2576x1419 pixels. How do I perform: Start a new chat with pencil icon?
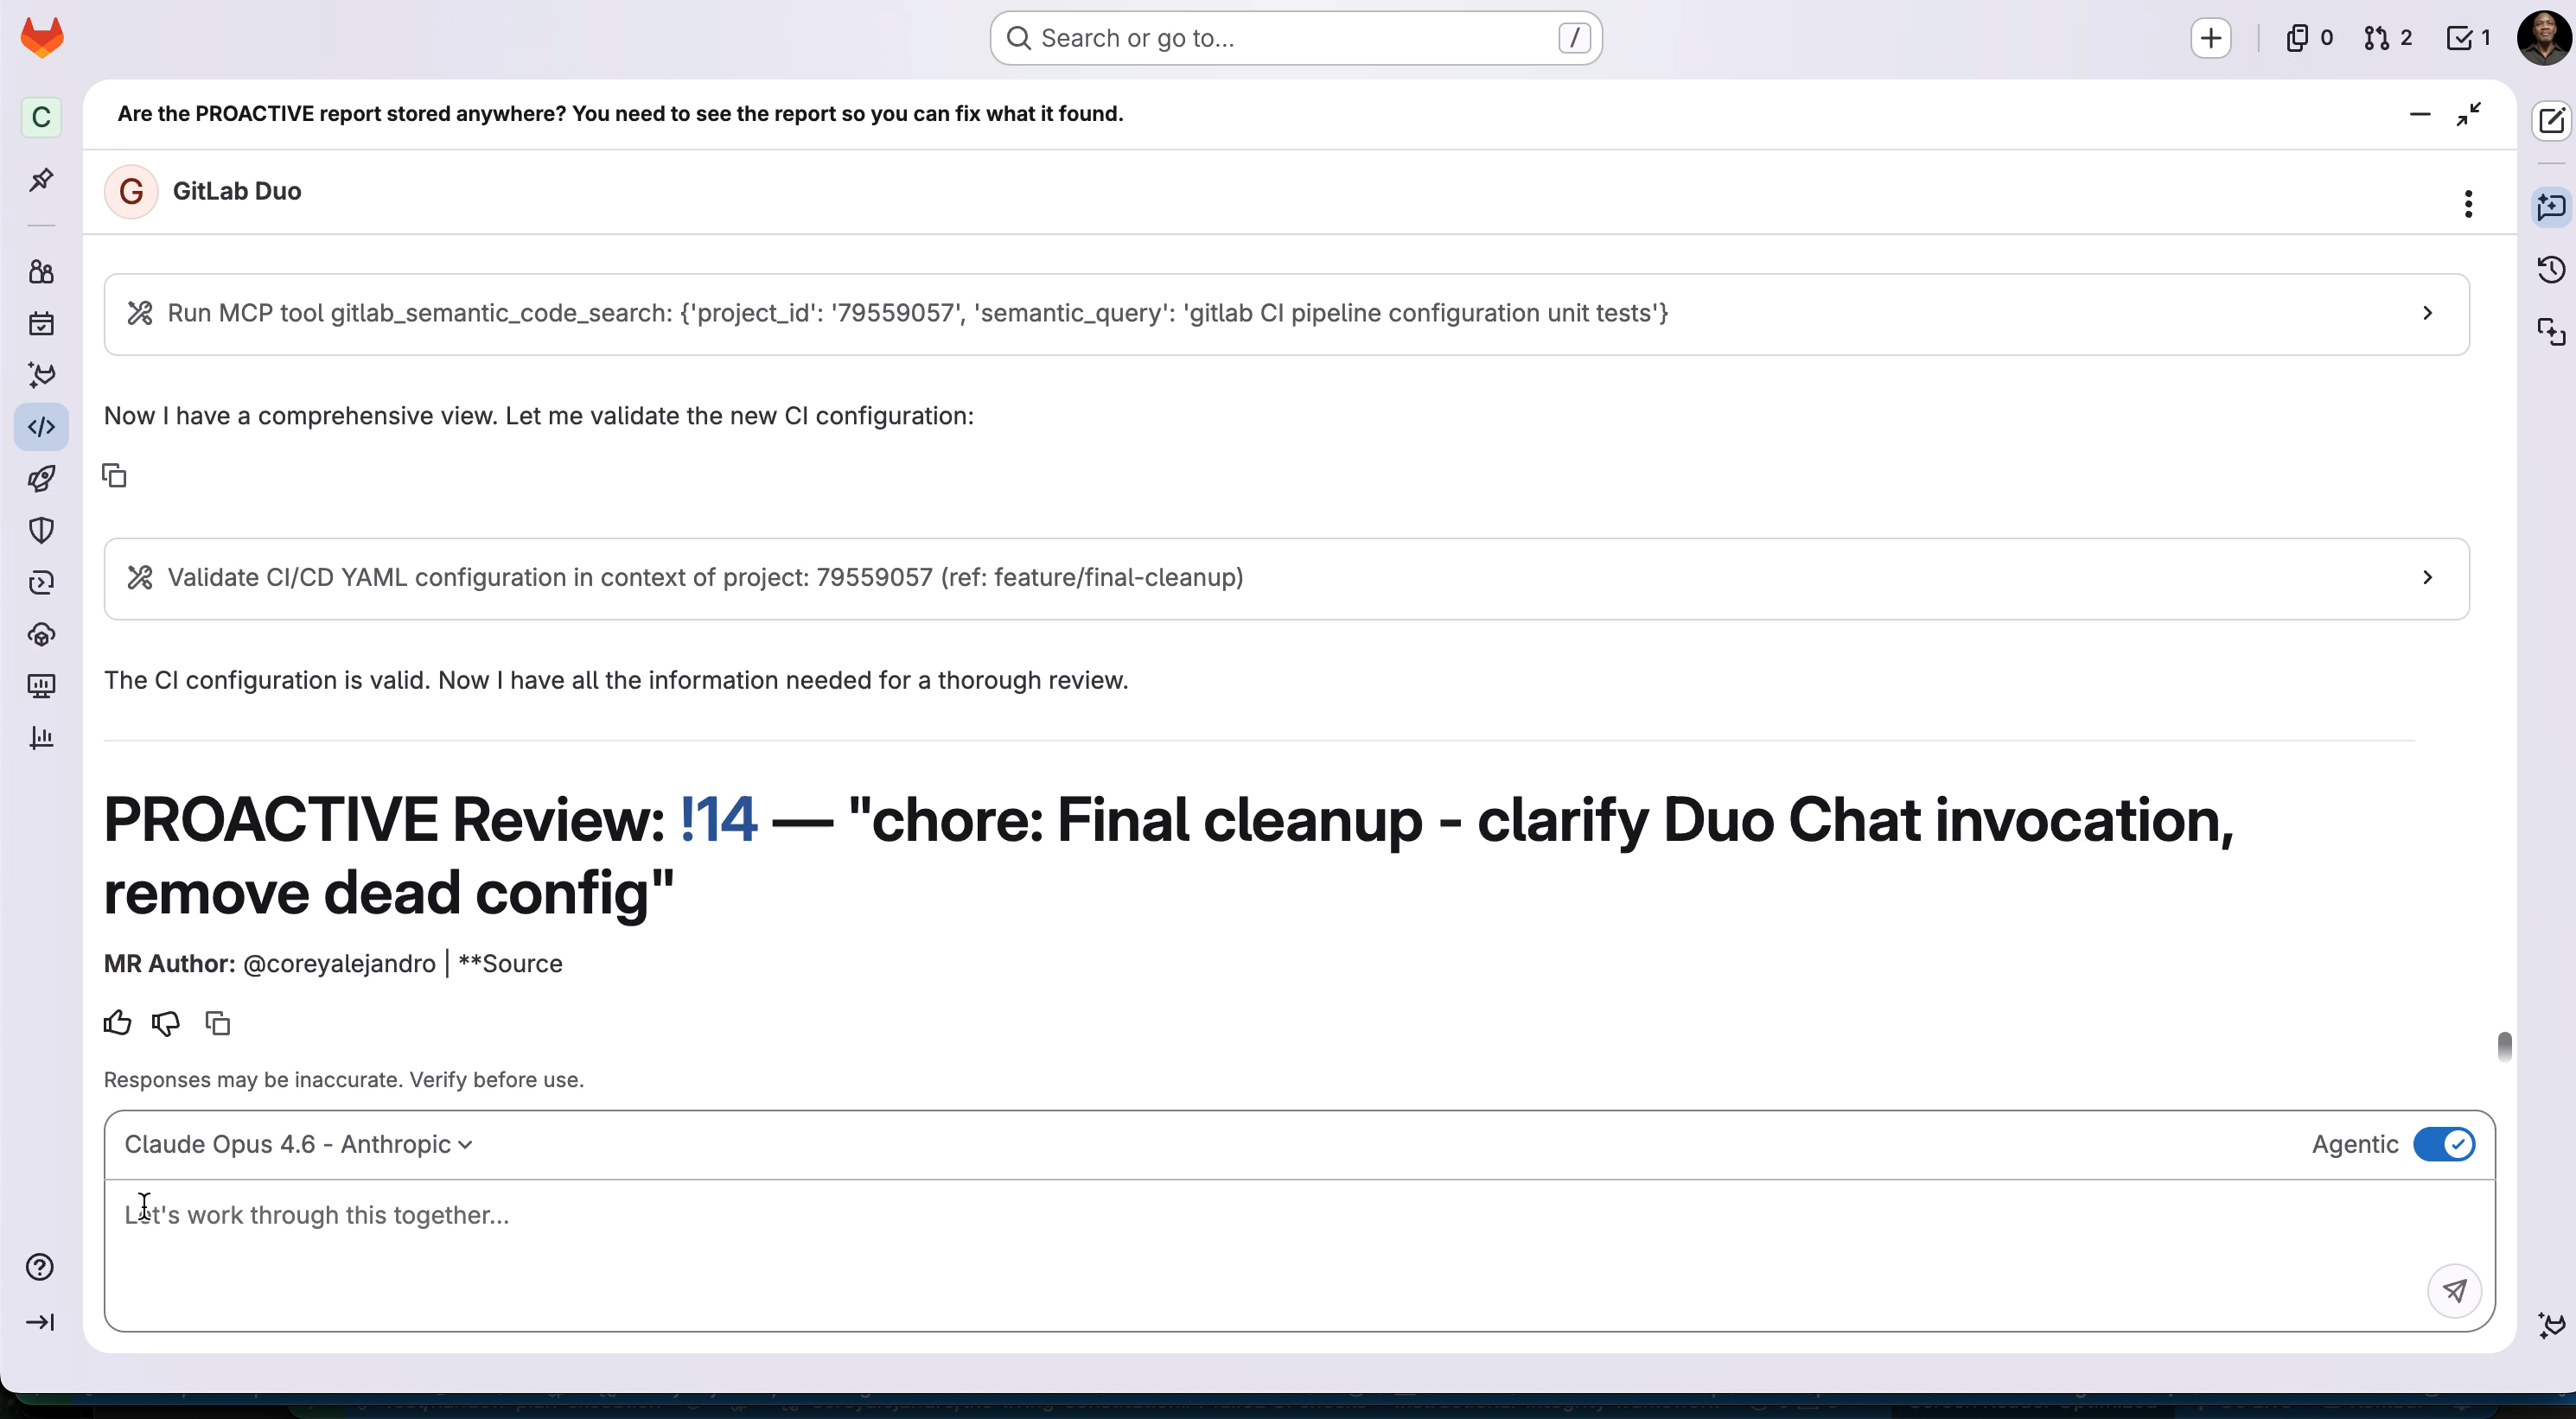(2551, 121)
